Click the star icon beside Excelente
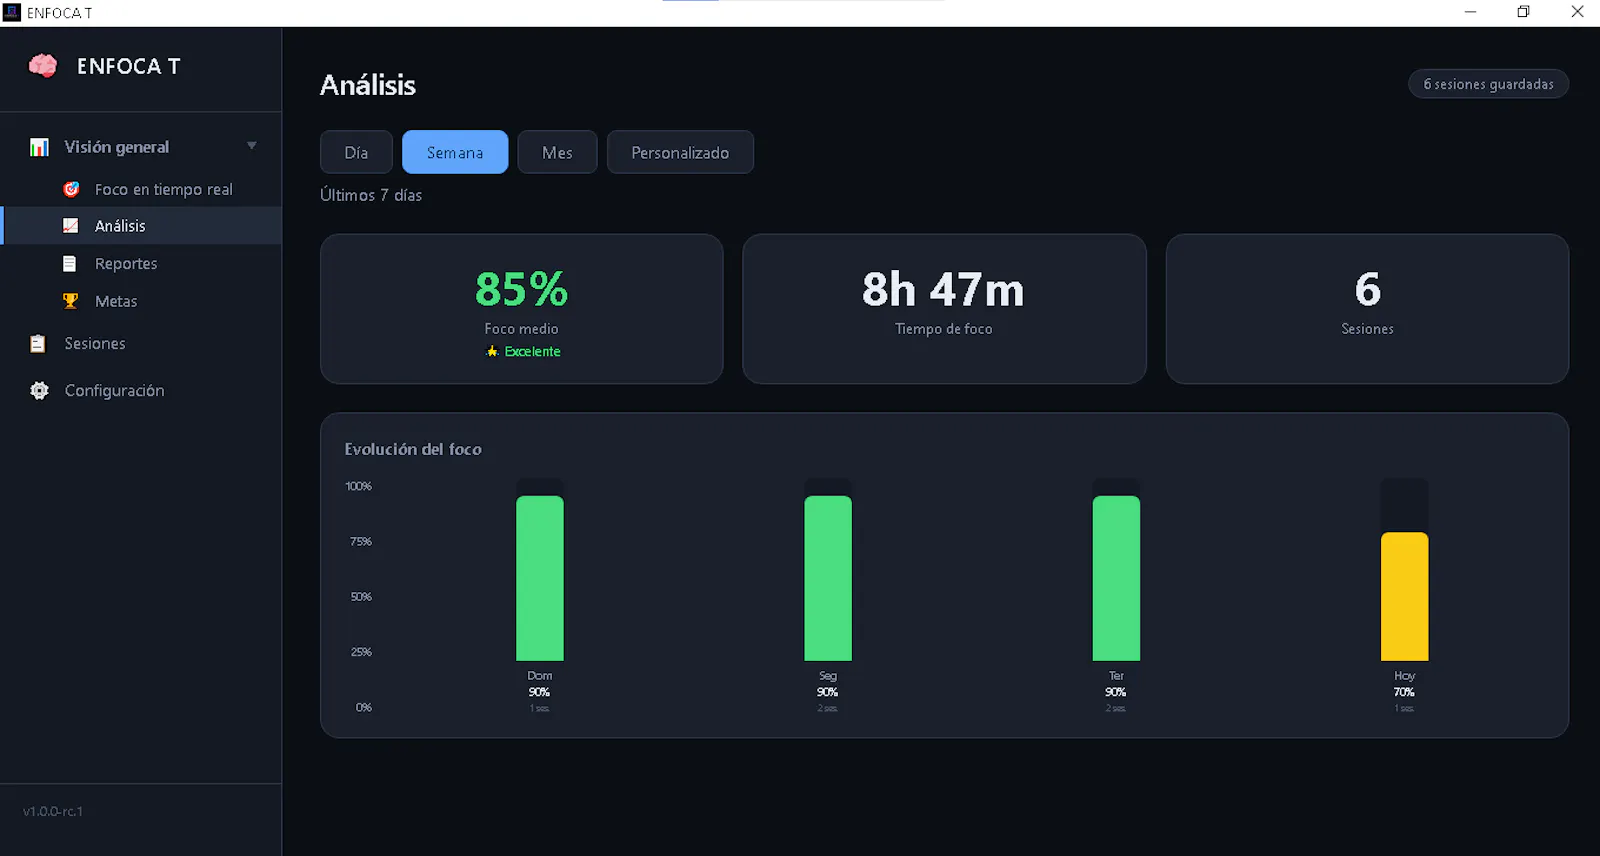Viewport: 1600px width, 856px height. coord(492,351)
